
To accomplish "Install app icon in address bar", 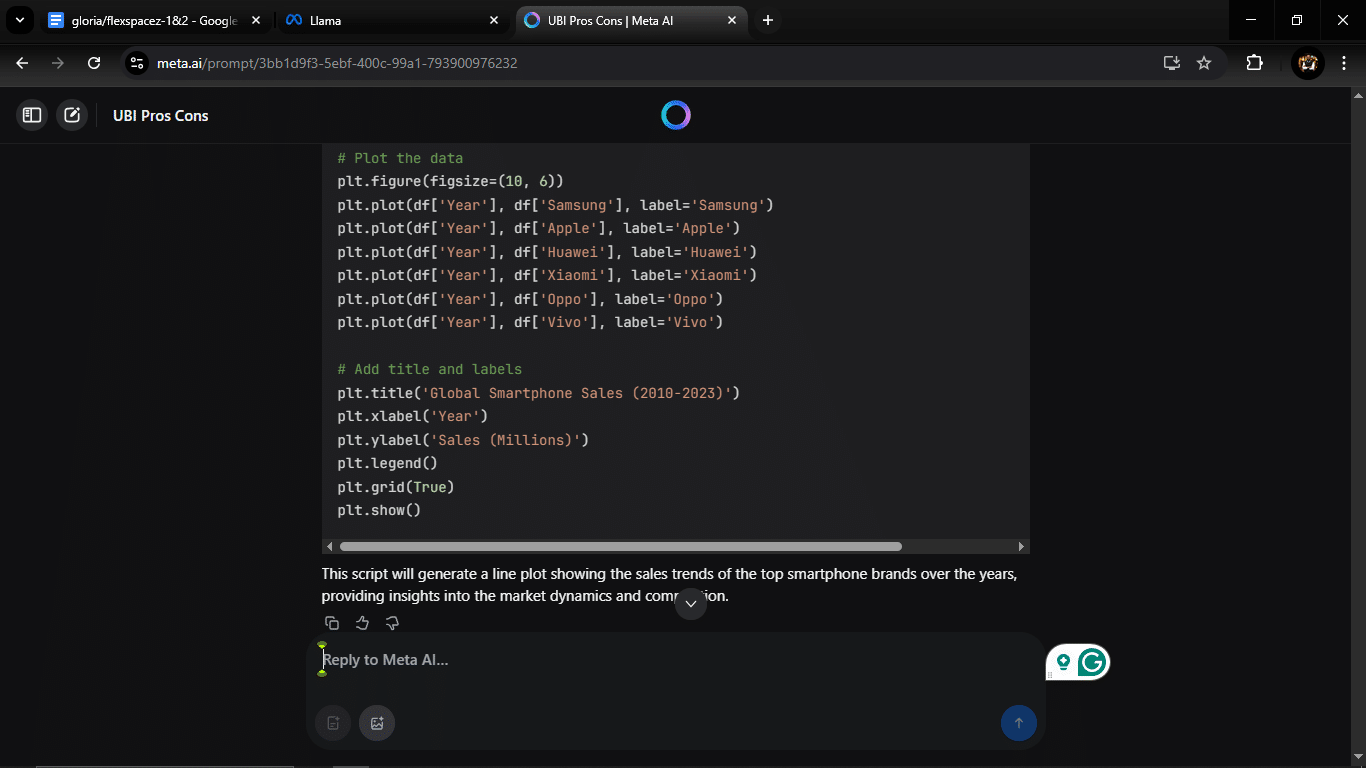I will [1172, 63].
